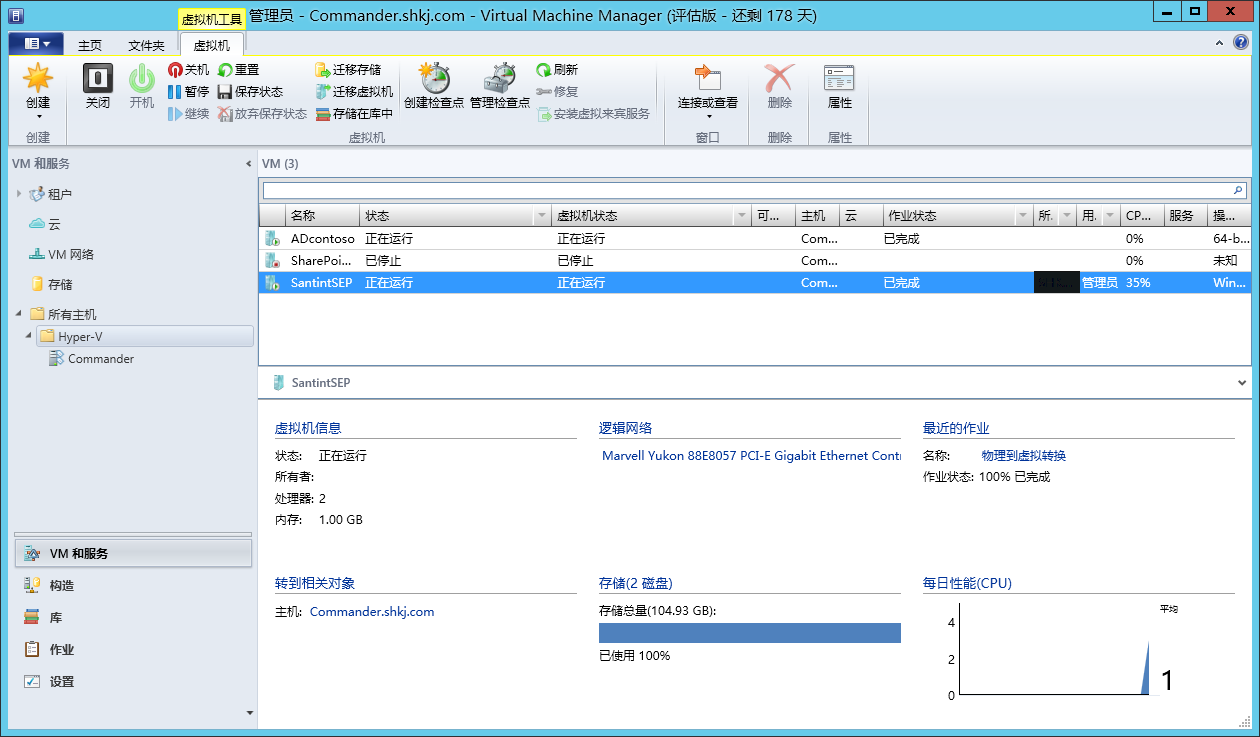Select the 虚拟机 ribbon tab
Viewport: 1260px width, 737px height.
coord(211,45)
